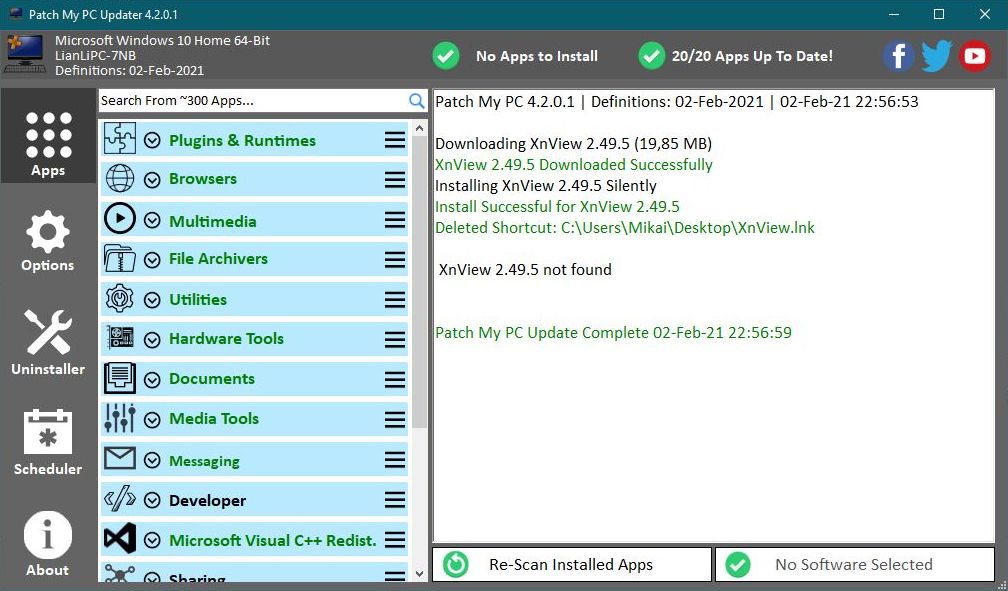Expand the Messaging category chevron

tap(152, 461)
